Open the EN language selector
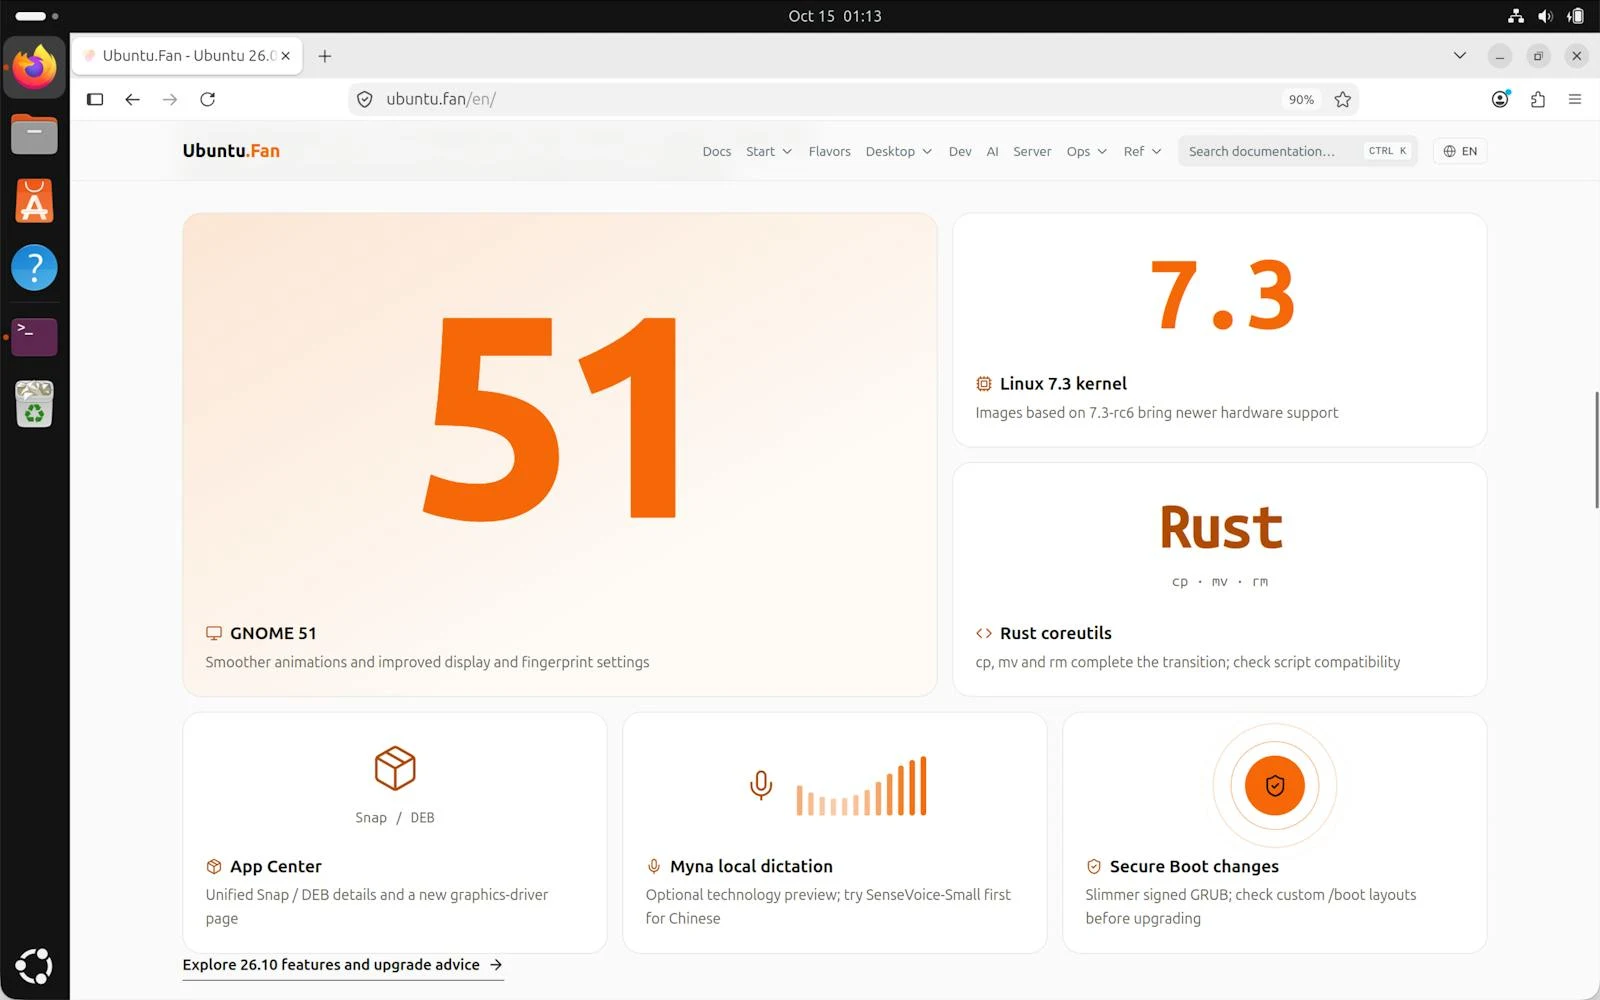 tap(1460, 151)
